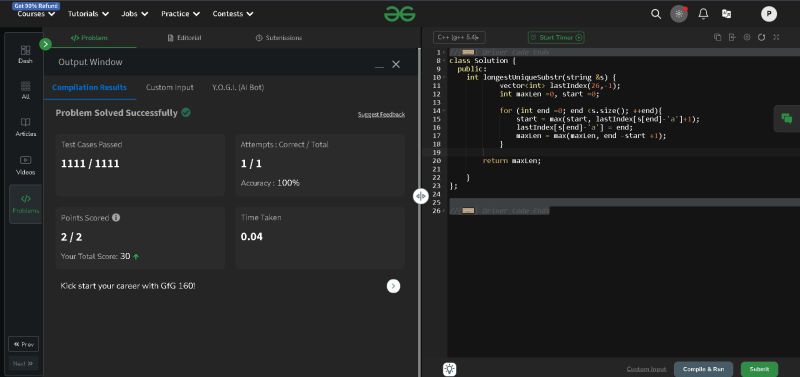Open editor settings gear icon
Image resolution: width=800 pixels, height=377 pixels.
(747, 37)
